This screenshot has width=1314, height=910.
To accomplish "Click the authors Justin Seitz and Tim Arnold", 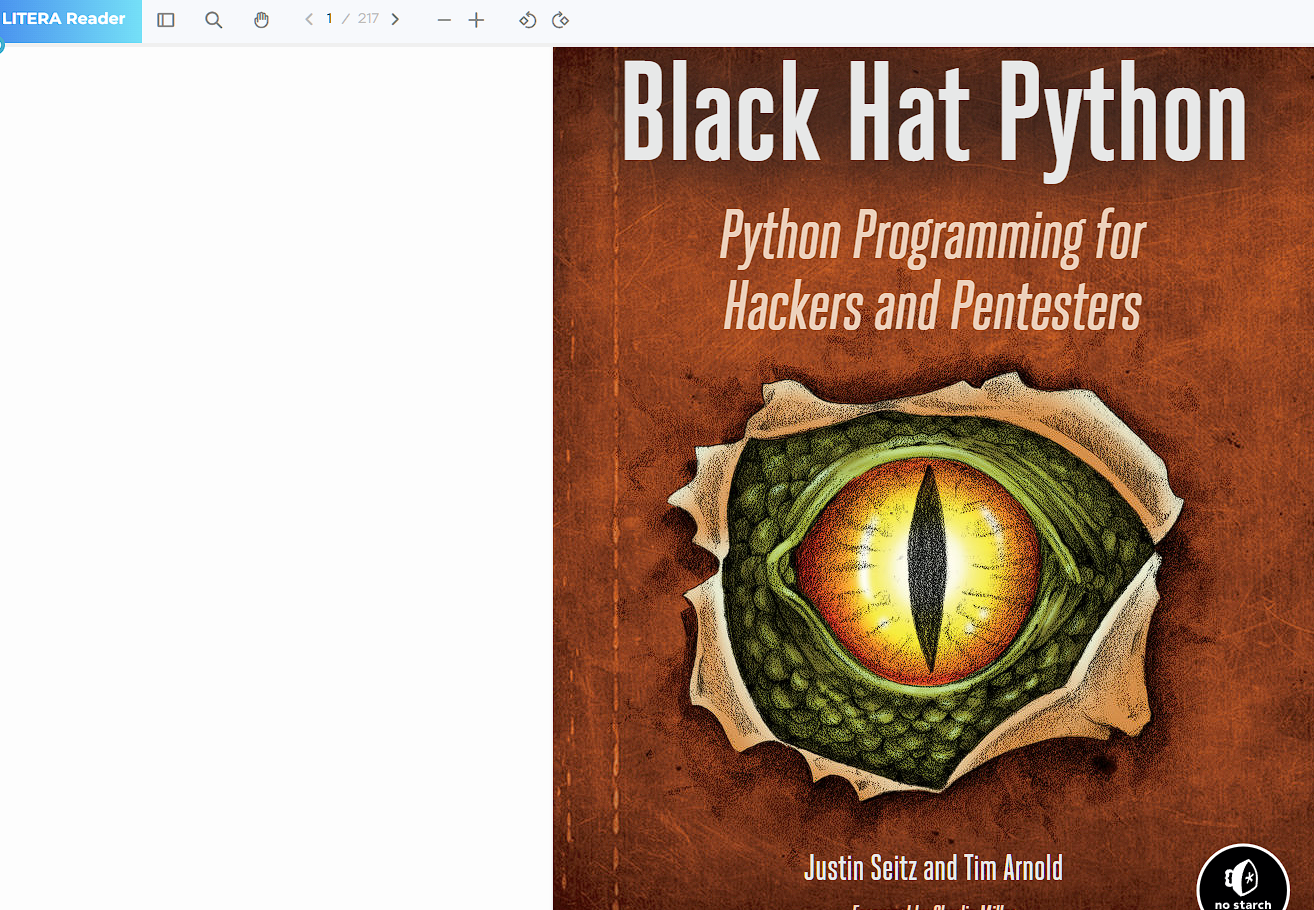I will coord(932,867).
